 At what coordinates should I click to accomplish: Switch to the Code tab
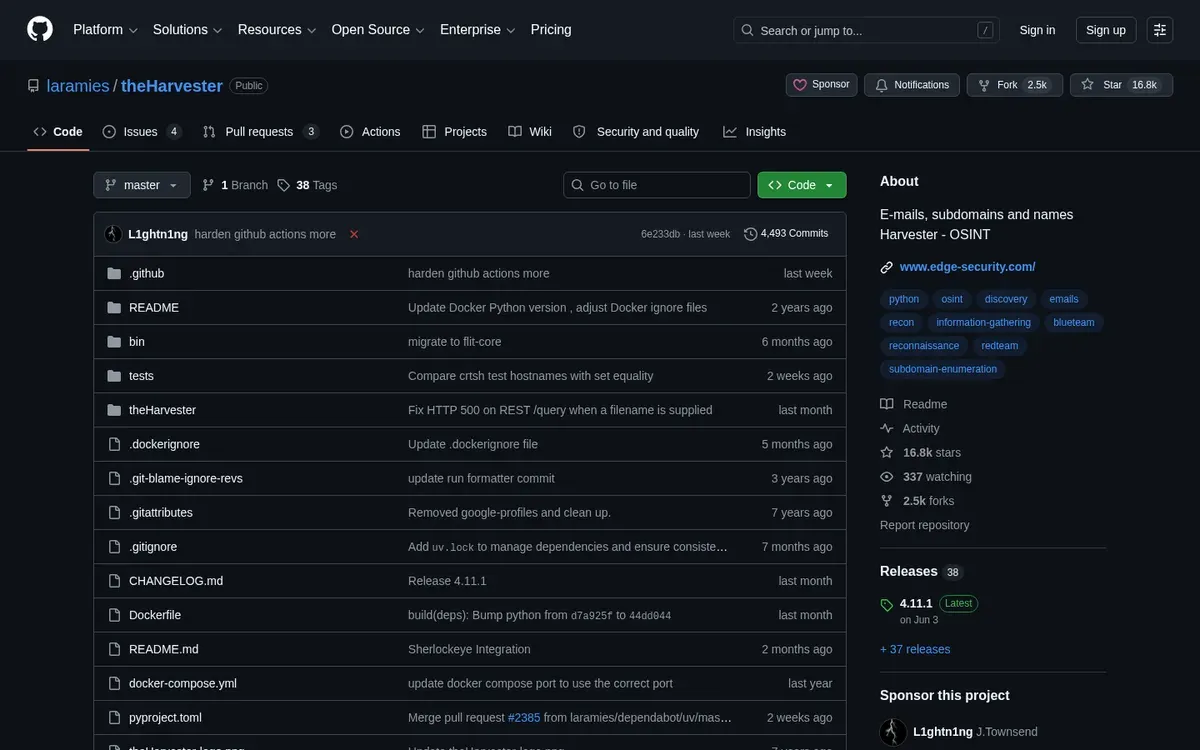coord(58,132)
